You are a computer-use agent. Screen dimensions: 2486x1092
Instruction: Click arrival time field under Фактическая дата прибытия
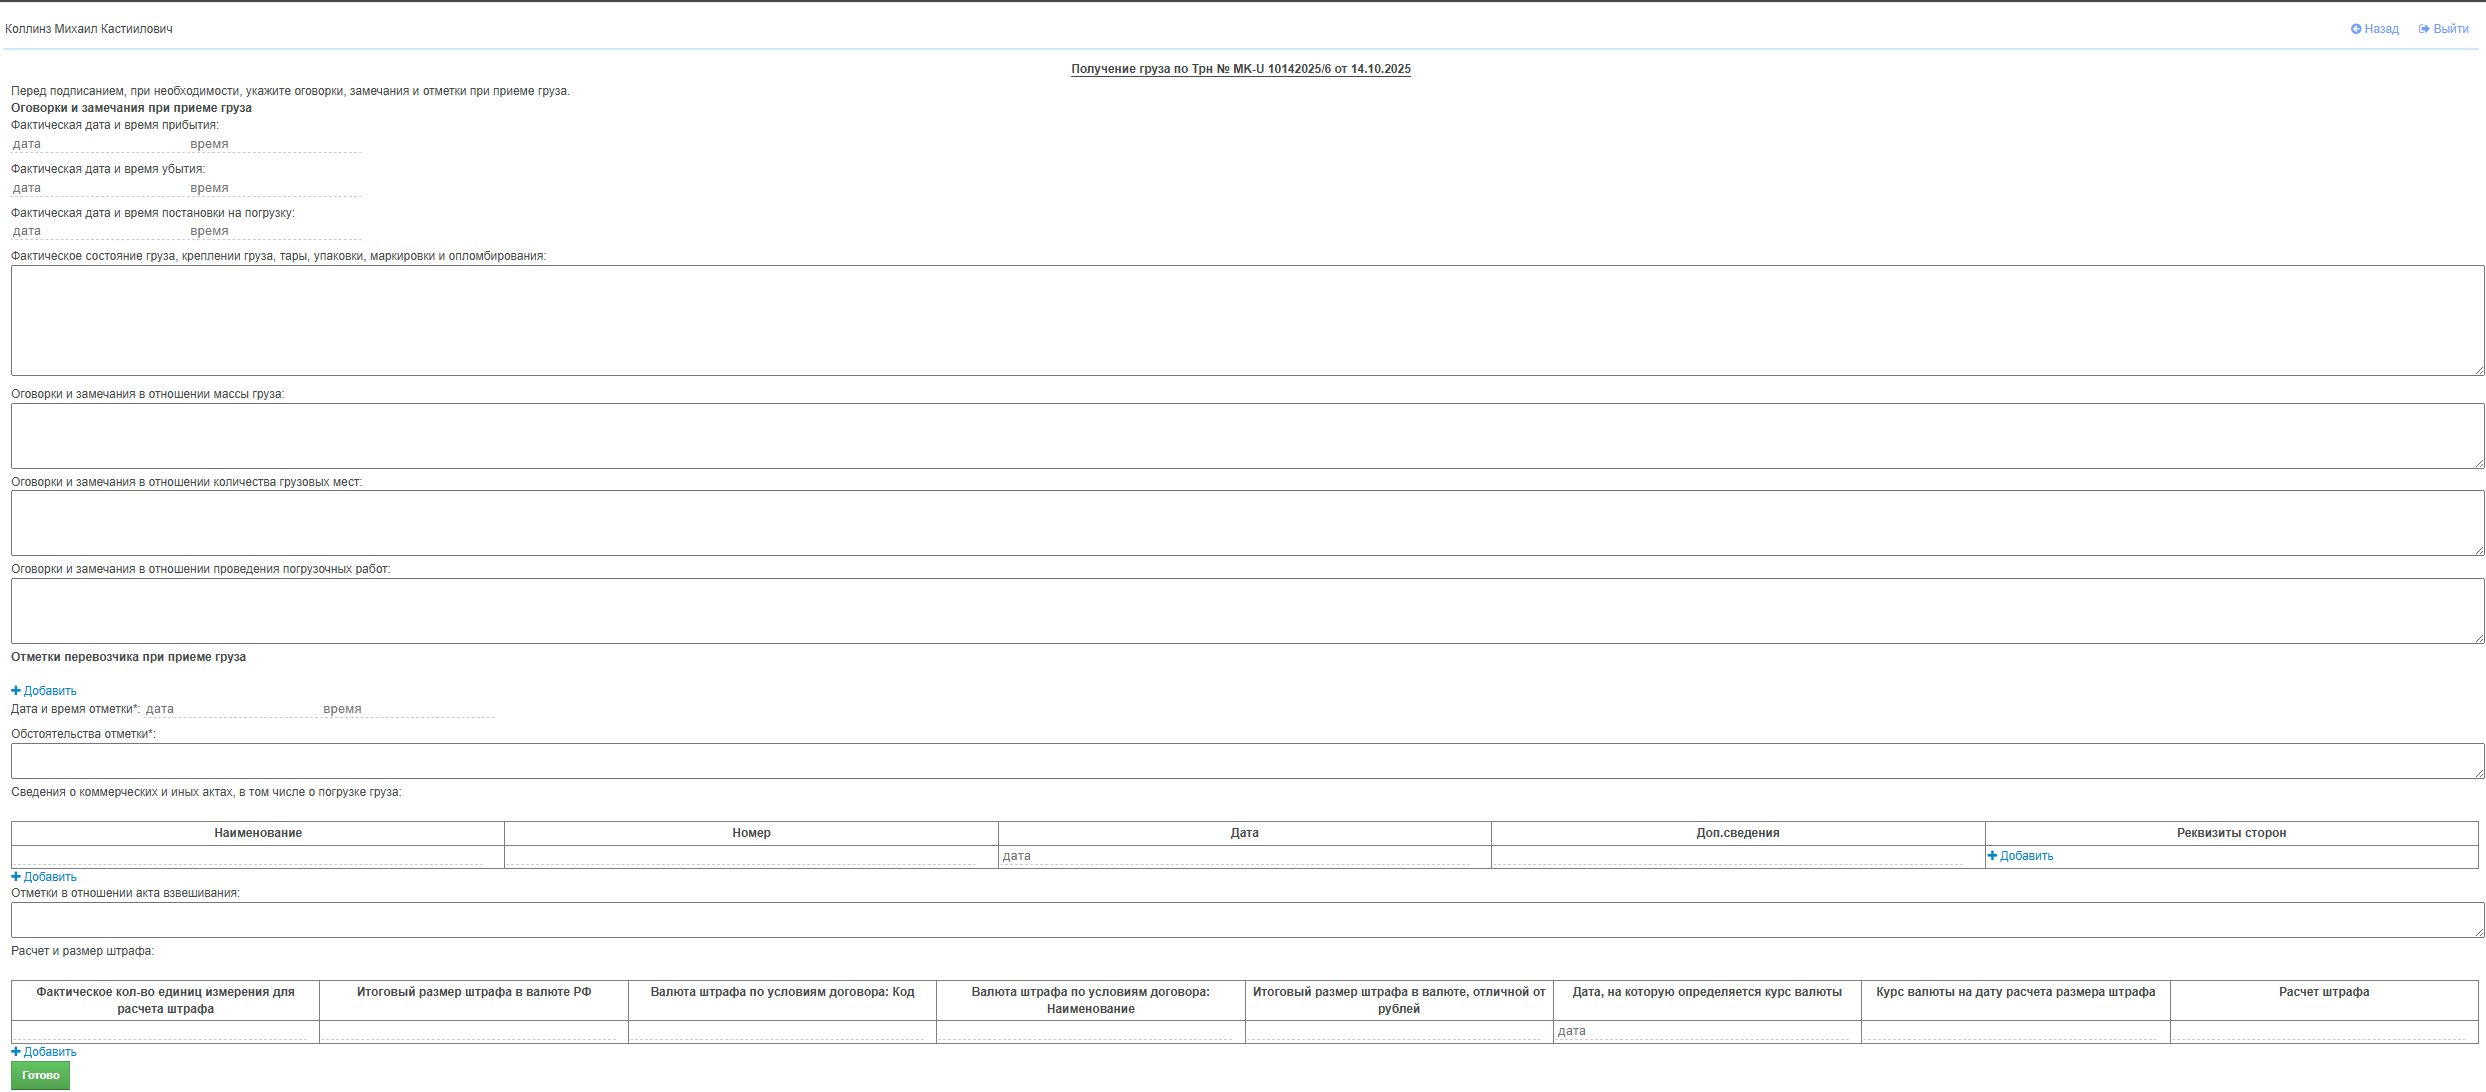point(273,144)
